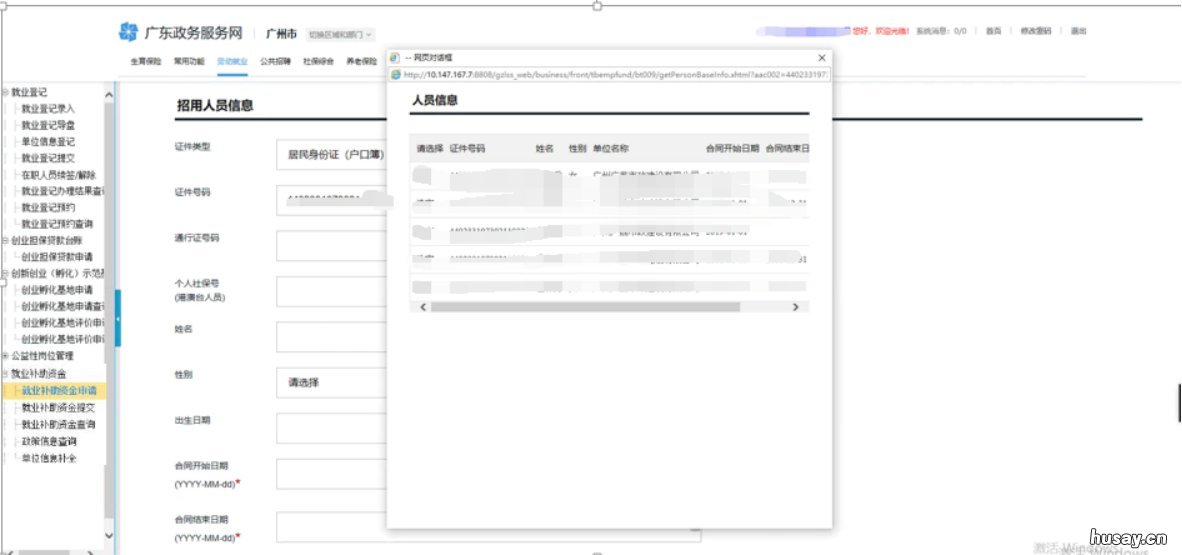Click the 修改密码 link
1182x555 pixels.
1035,32
